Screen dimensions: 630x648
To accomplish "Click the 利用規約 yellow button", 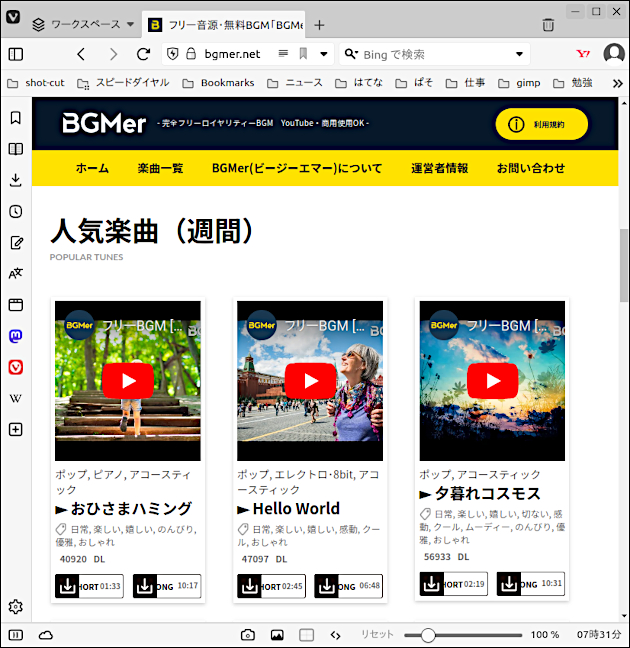I will click(542, 124).
